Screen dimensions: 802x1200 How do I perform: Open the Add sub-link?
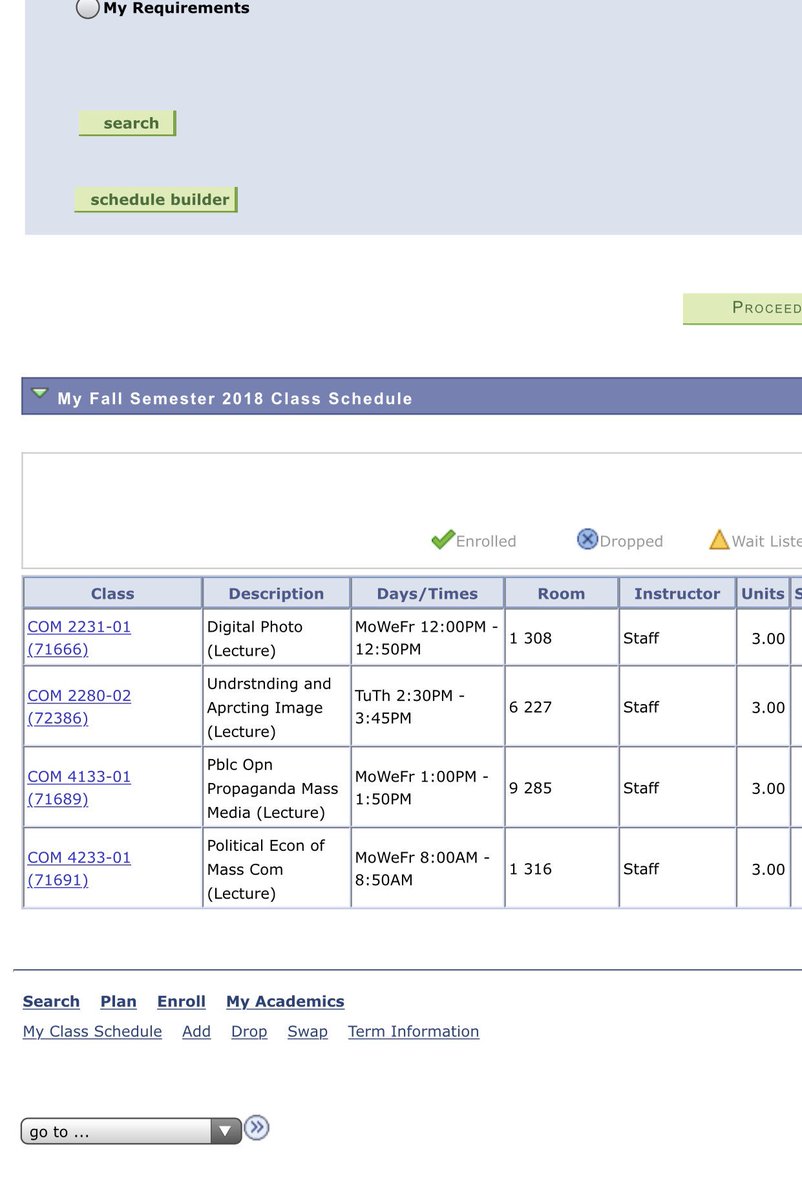pos(196,1031)
